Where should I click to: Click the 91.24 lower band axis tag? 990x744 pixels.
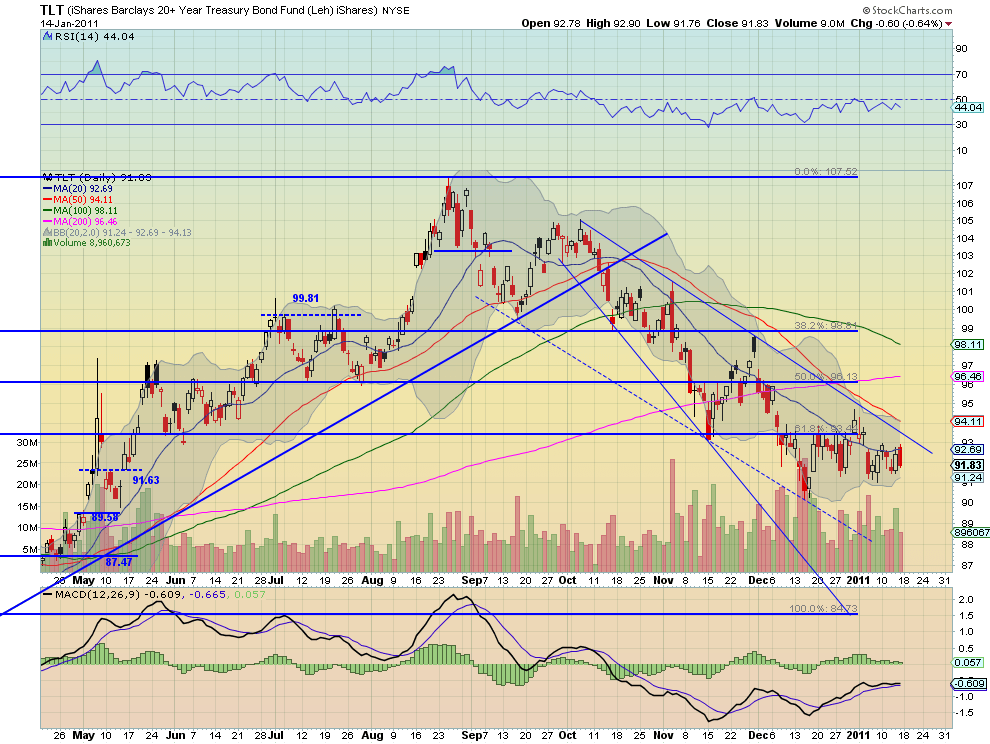[x=968, y=477]
